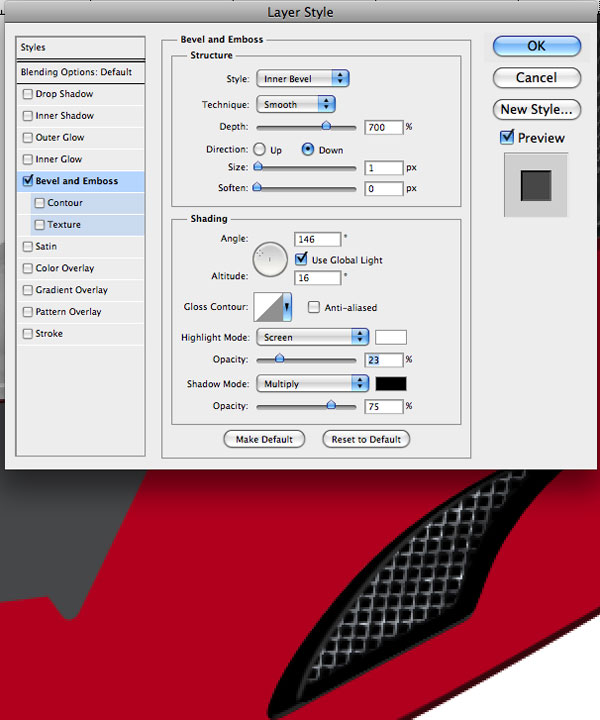Viewport: 600px width, 720px height.
Task: Click the Gloss Contour curve thumbnail
Action: point(269,307)
